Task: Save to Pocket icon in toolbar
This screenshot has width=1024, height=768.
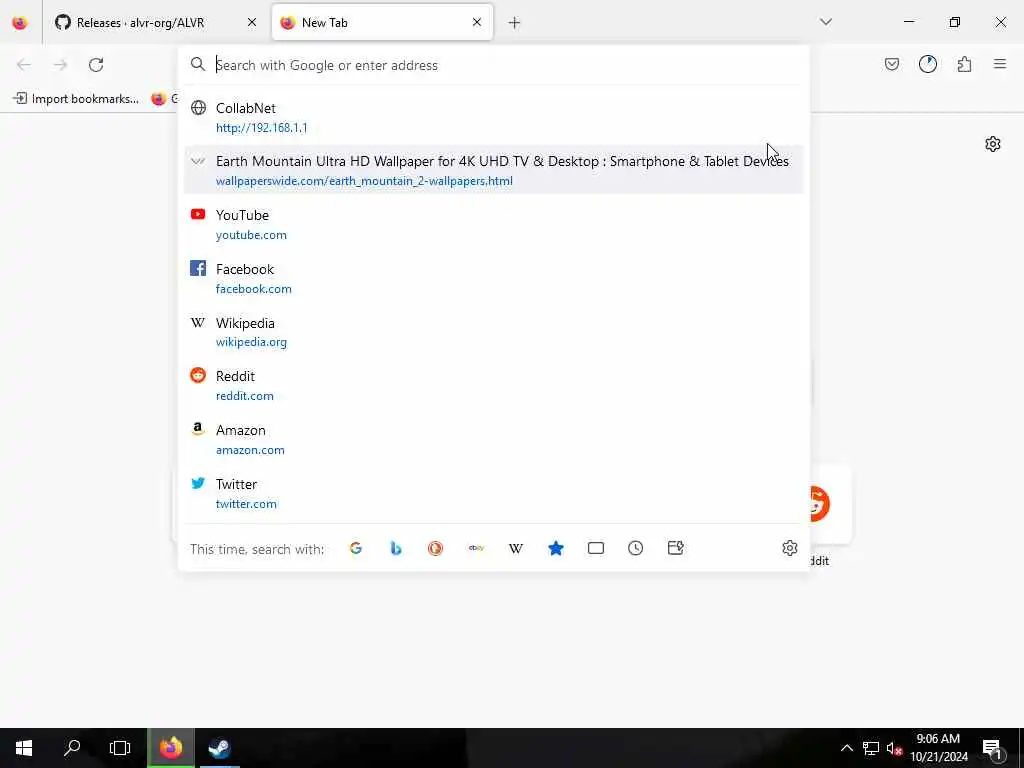Action: pyautogui.click(x=892, y=64)
